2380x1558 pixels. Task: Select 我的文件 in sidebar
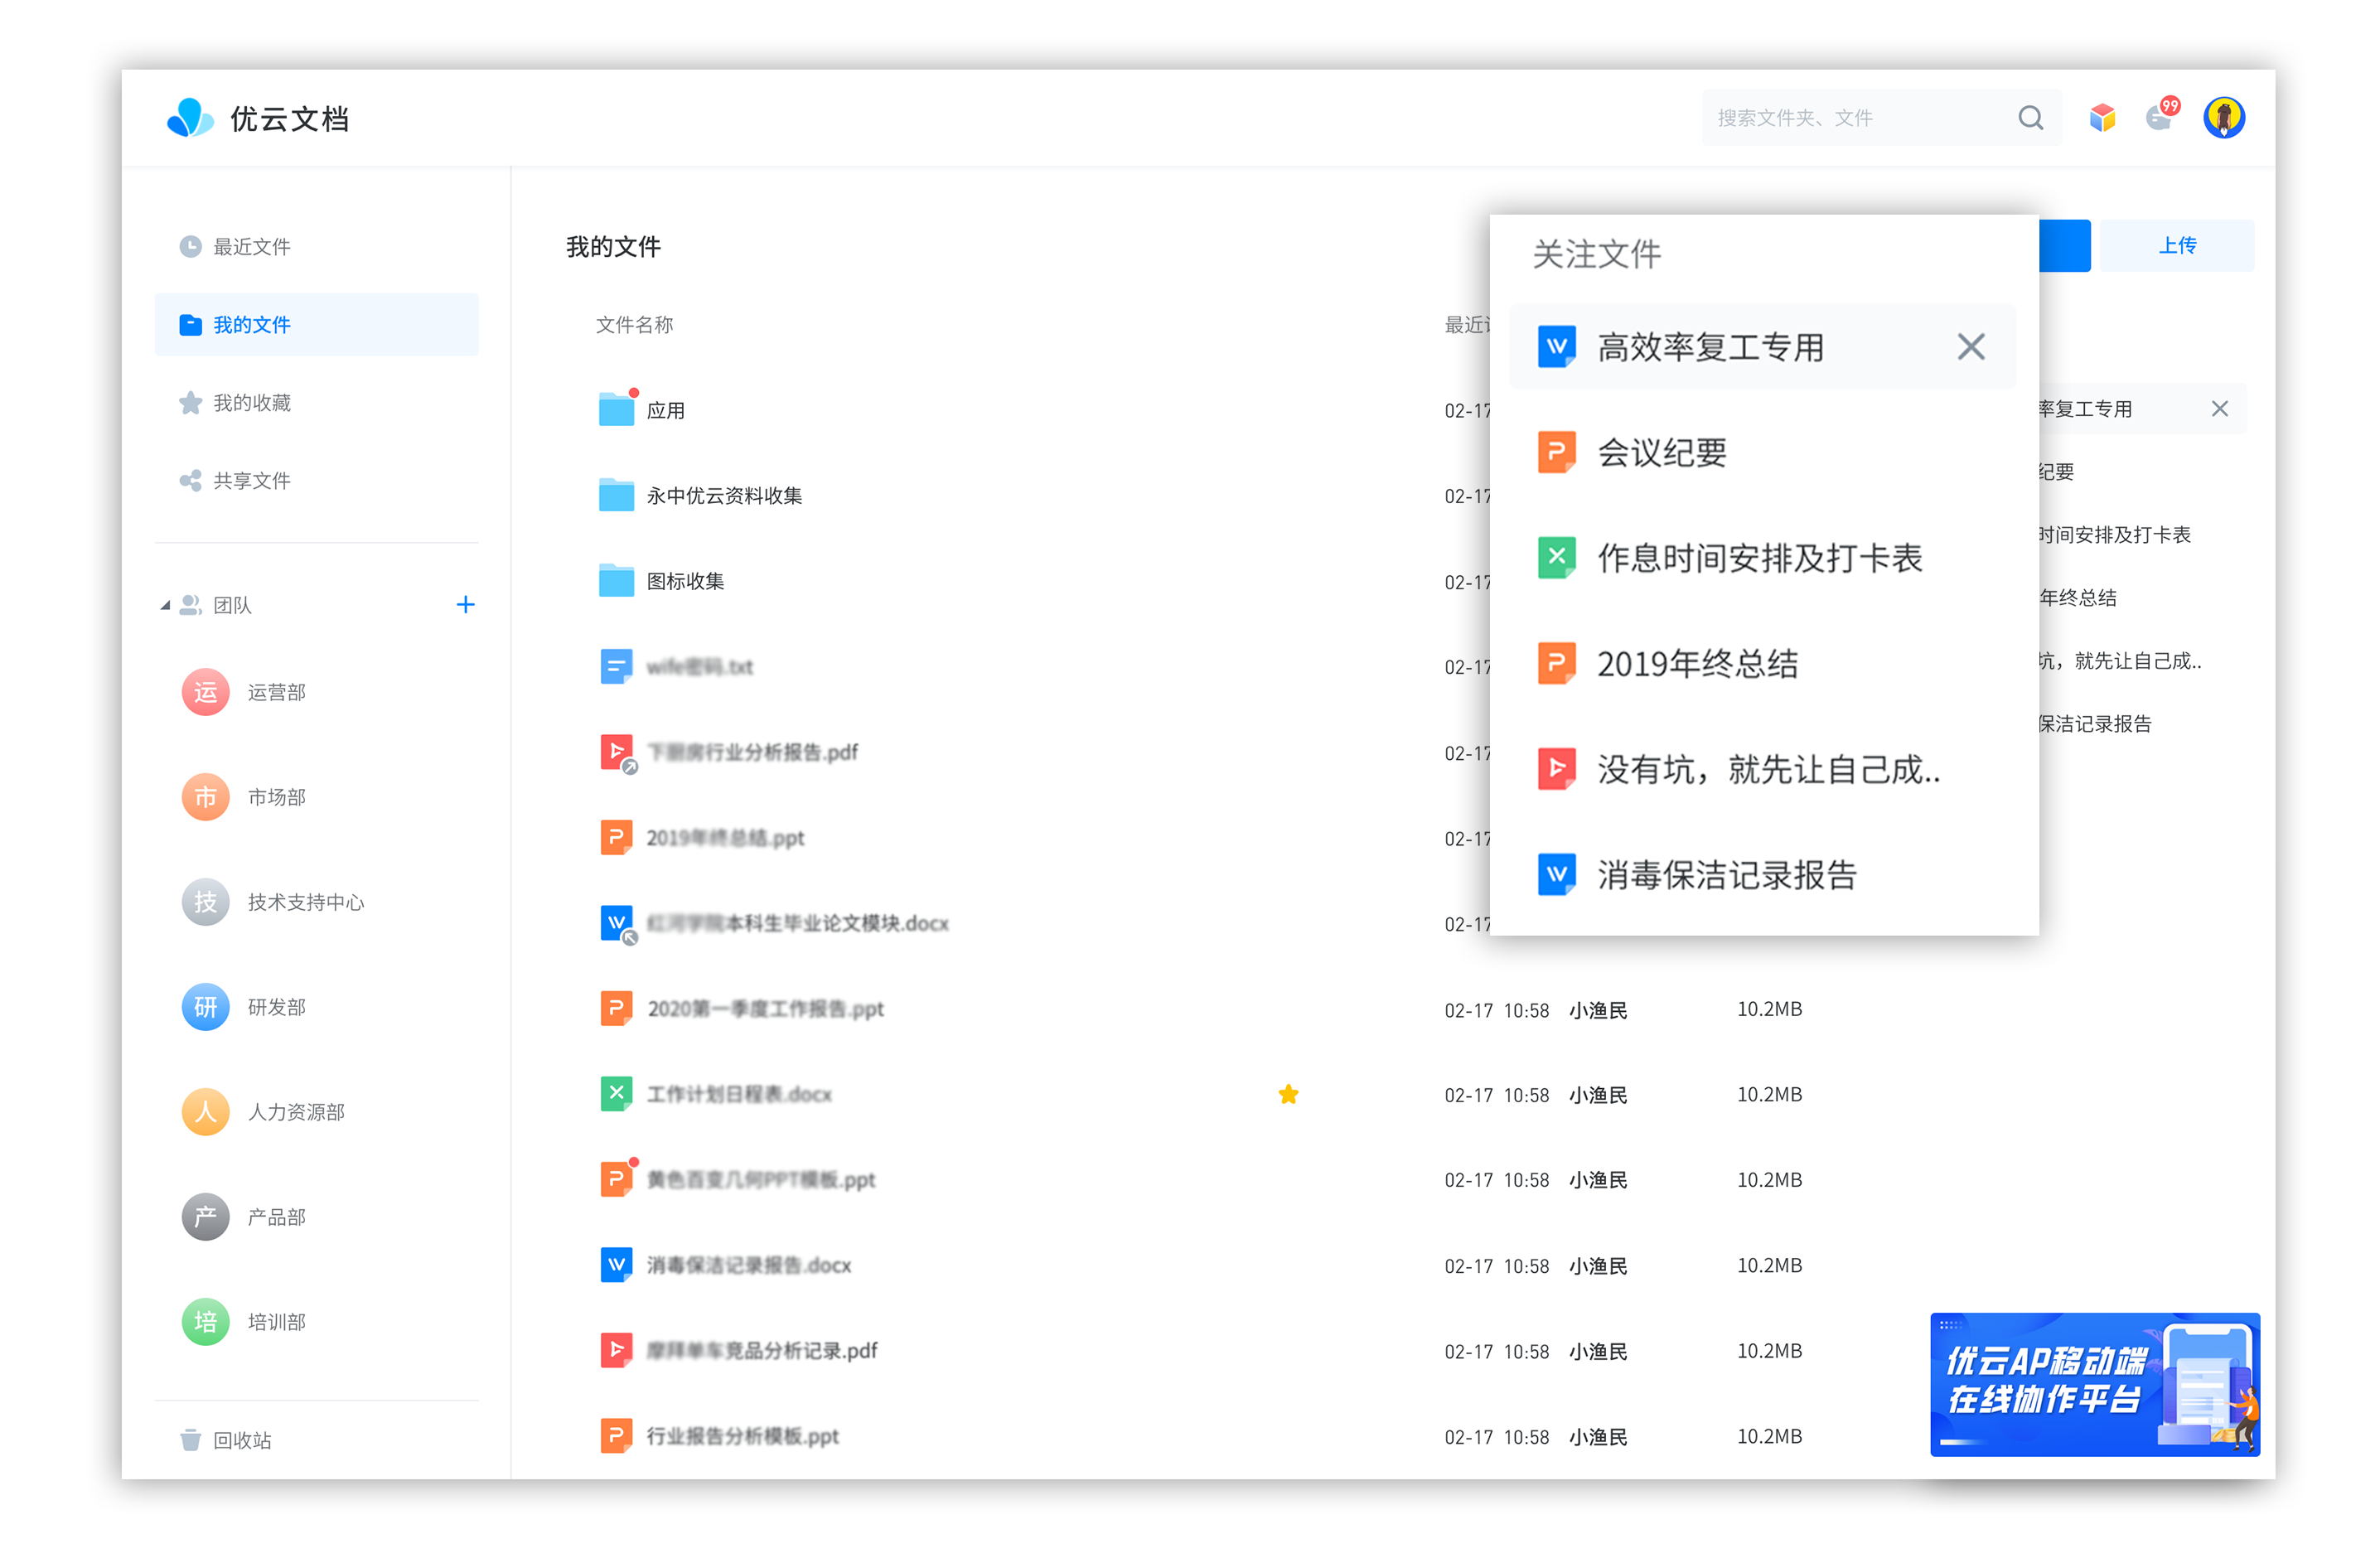(317, 325)
